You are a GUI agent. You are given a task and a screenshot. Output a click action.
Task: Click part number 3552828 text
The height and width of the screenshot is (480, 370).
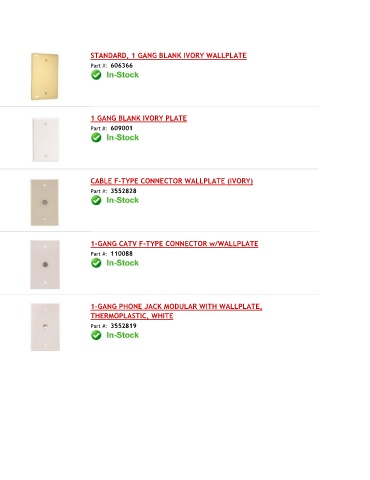click(123, 191)
